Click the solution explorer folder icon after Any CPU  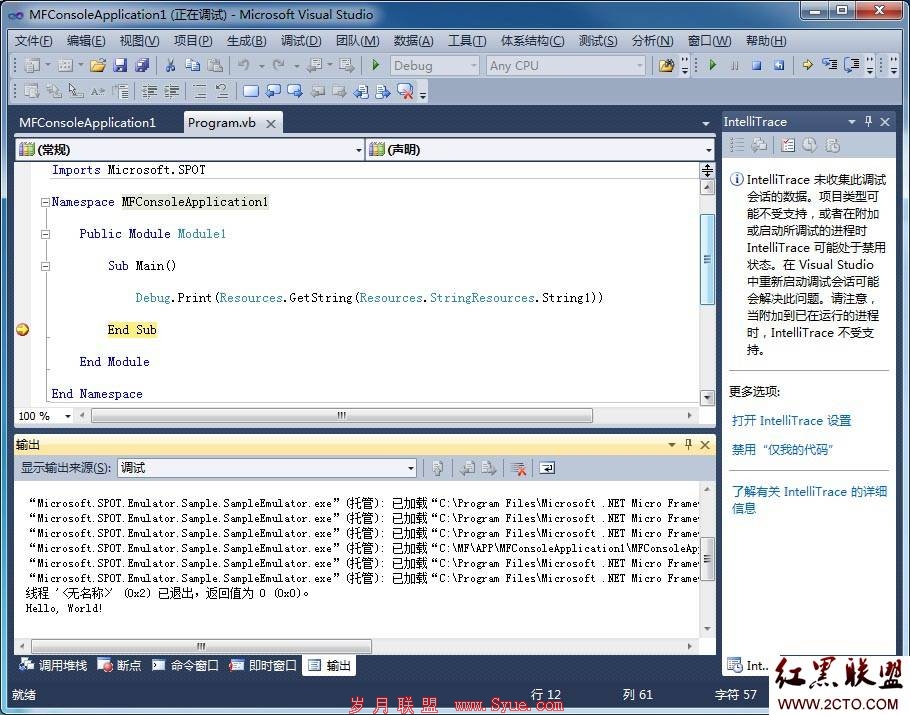[666, 65]
